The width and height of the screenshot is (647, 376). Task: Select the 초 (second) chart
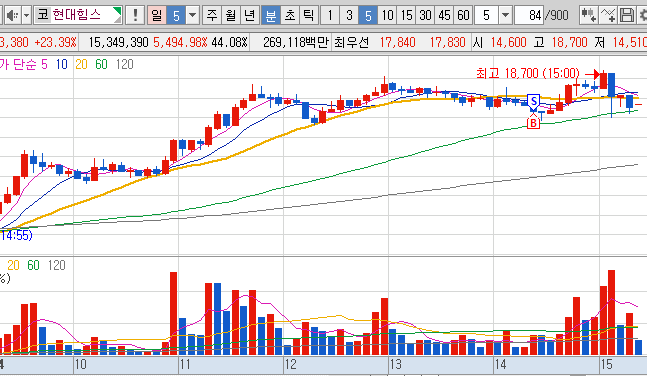pyautogui.click(x=290, y=16)
